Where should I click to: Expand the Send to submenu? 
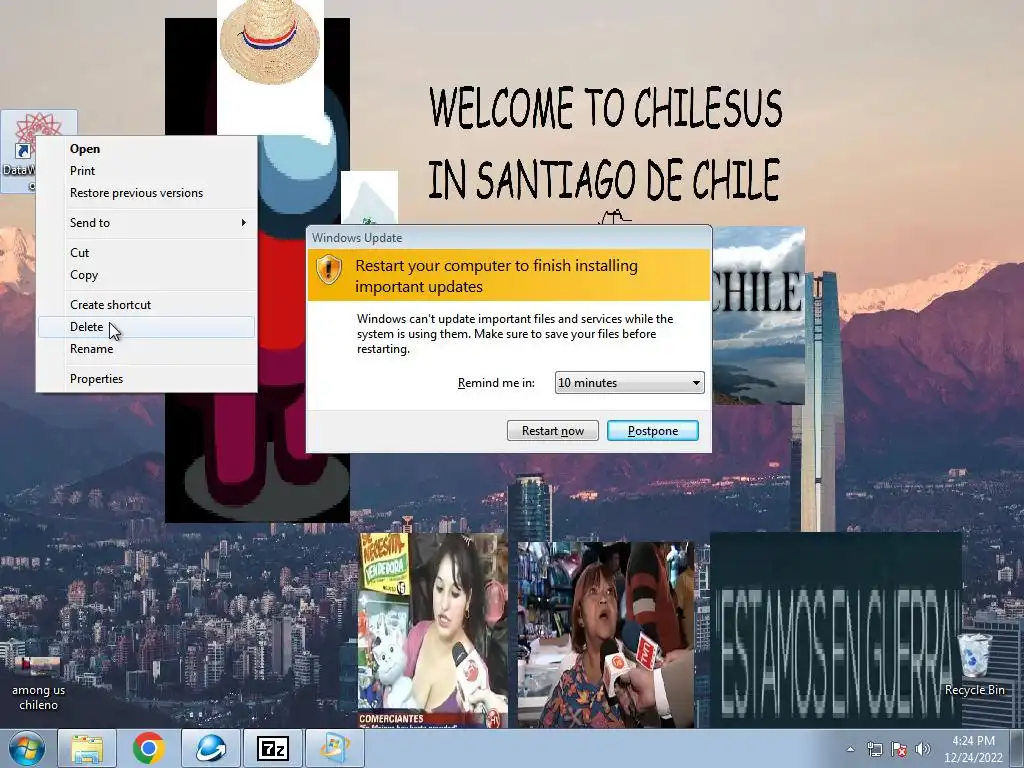pos(146,223)
